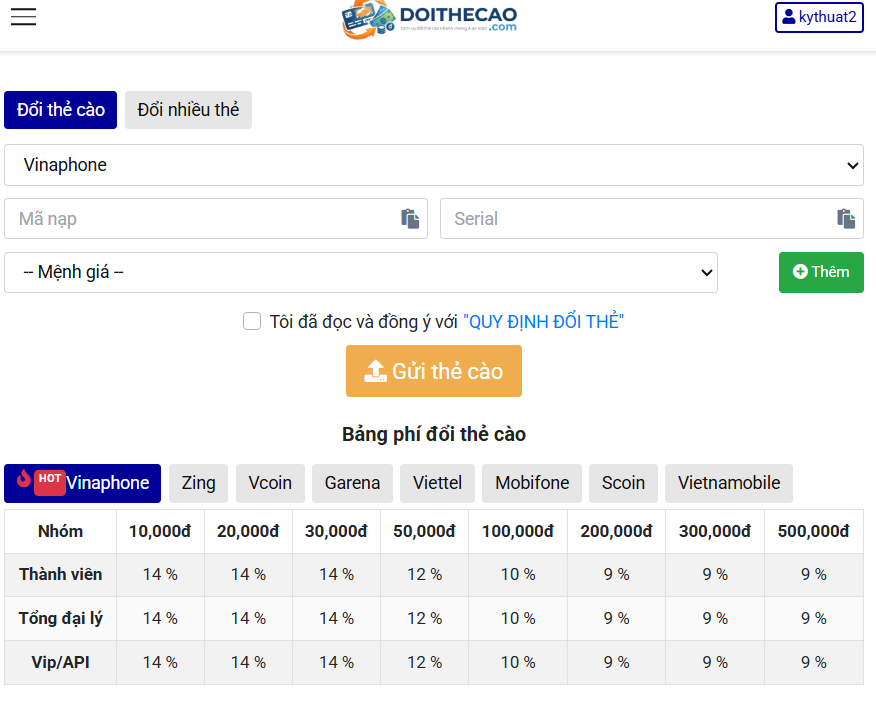The image size is (876, 707).
Task: Select the Viettel fee tab
Action: point(437,483)
